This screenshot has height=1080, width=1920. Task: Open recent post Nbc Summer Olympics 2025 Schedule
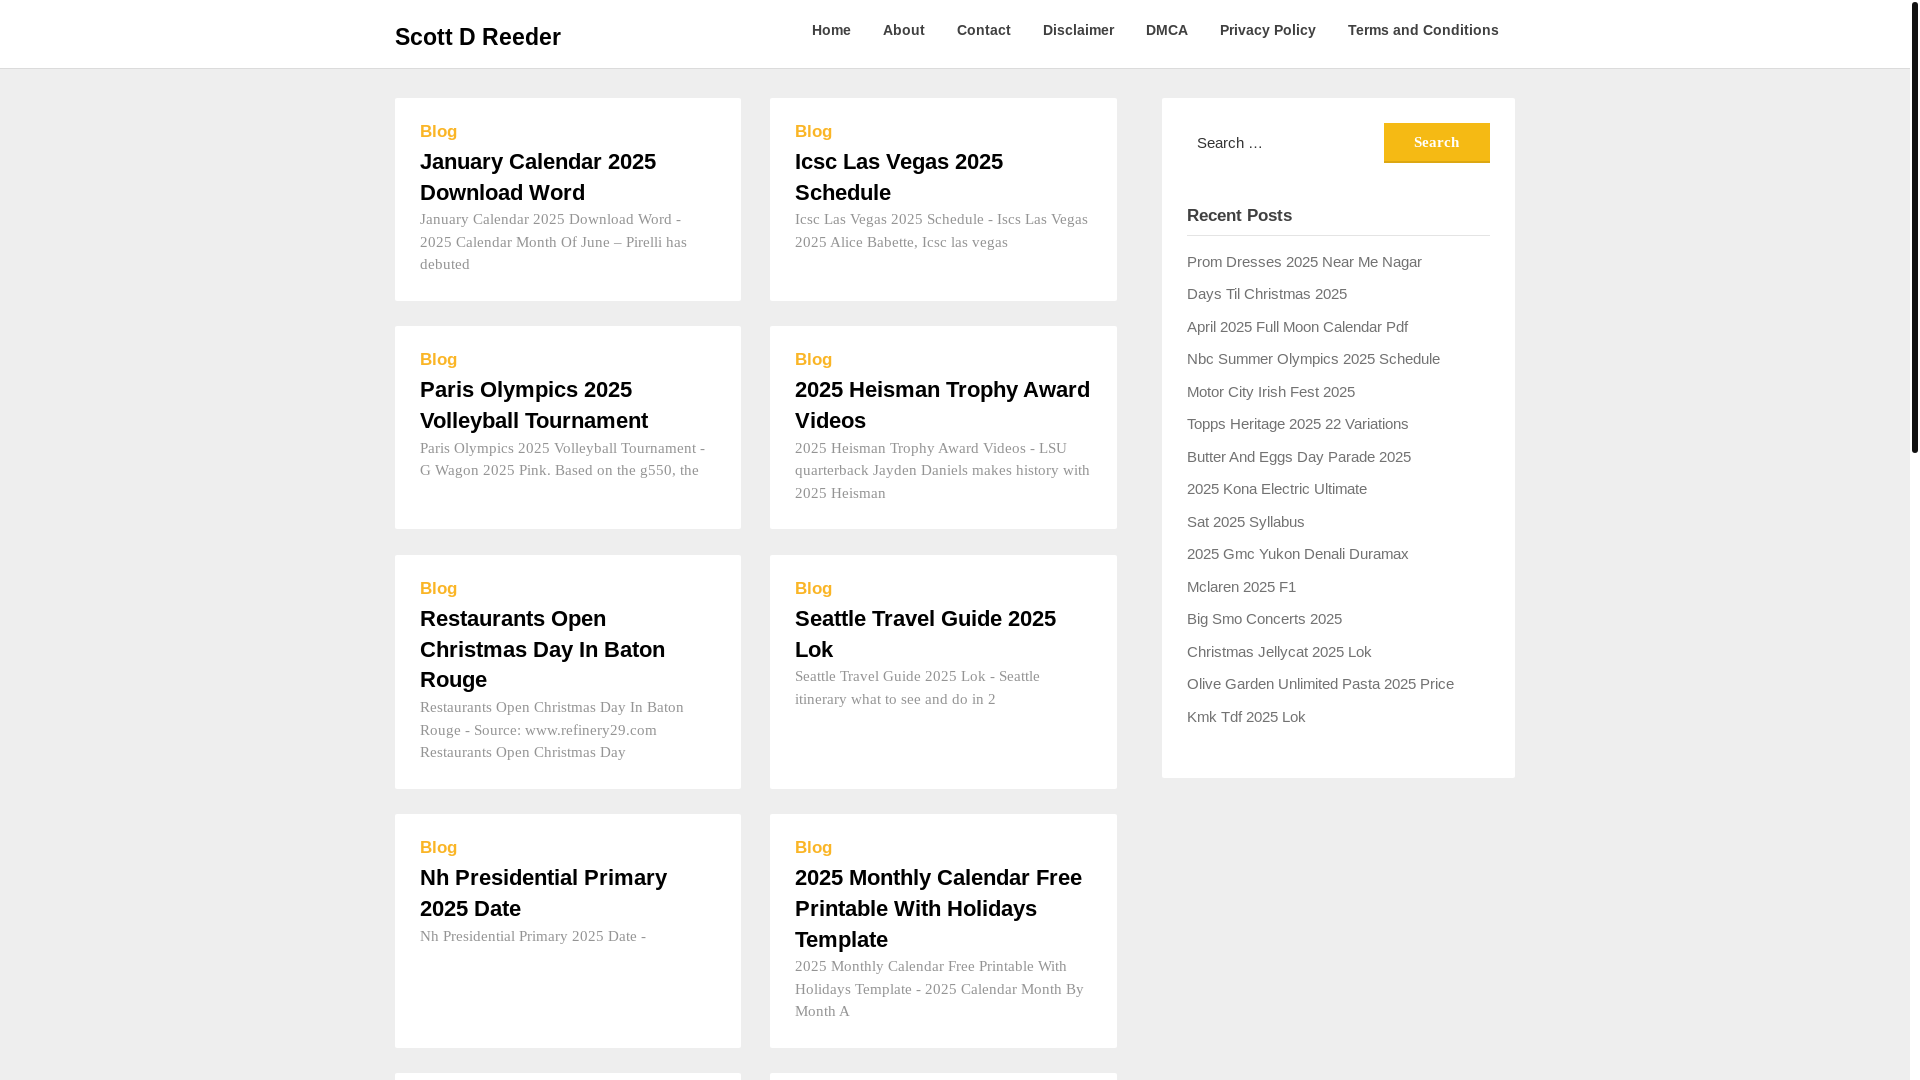pos(1313,359)
